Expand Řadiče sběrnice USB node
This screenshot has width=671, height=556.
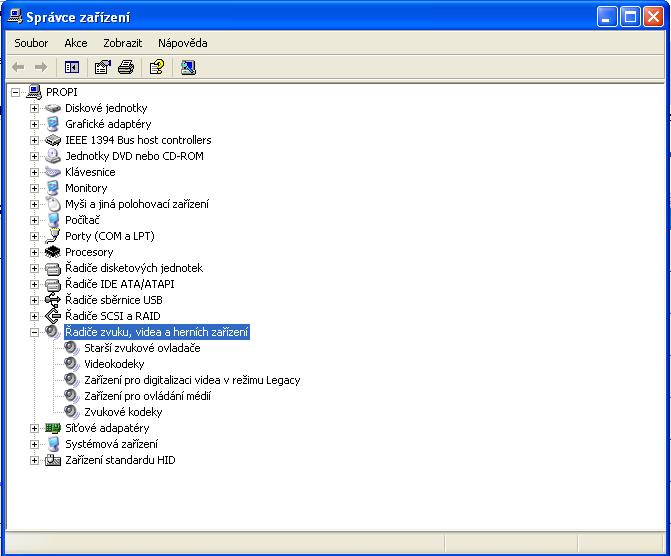click(x=34, y=300)
